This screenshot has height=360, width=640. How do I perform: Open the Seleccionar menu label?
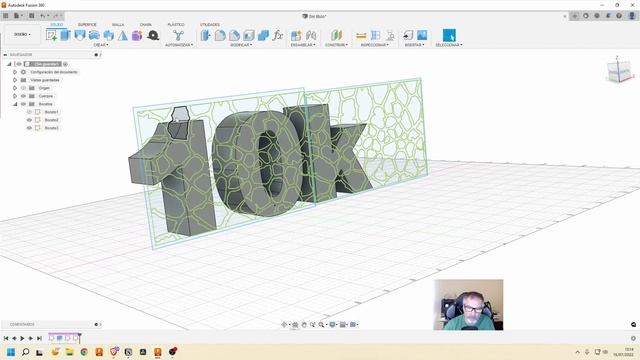(x=449, y=45)
